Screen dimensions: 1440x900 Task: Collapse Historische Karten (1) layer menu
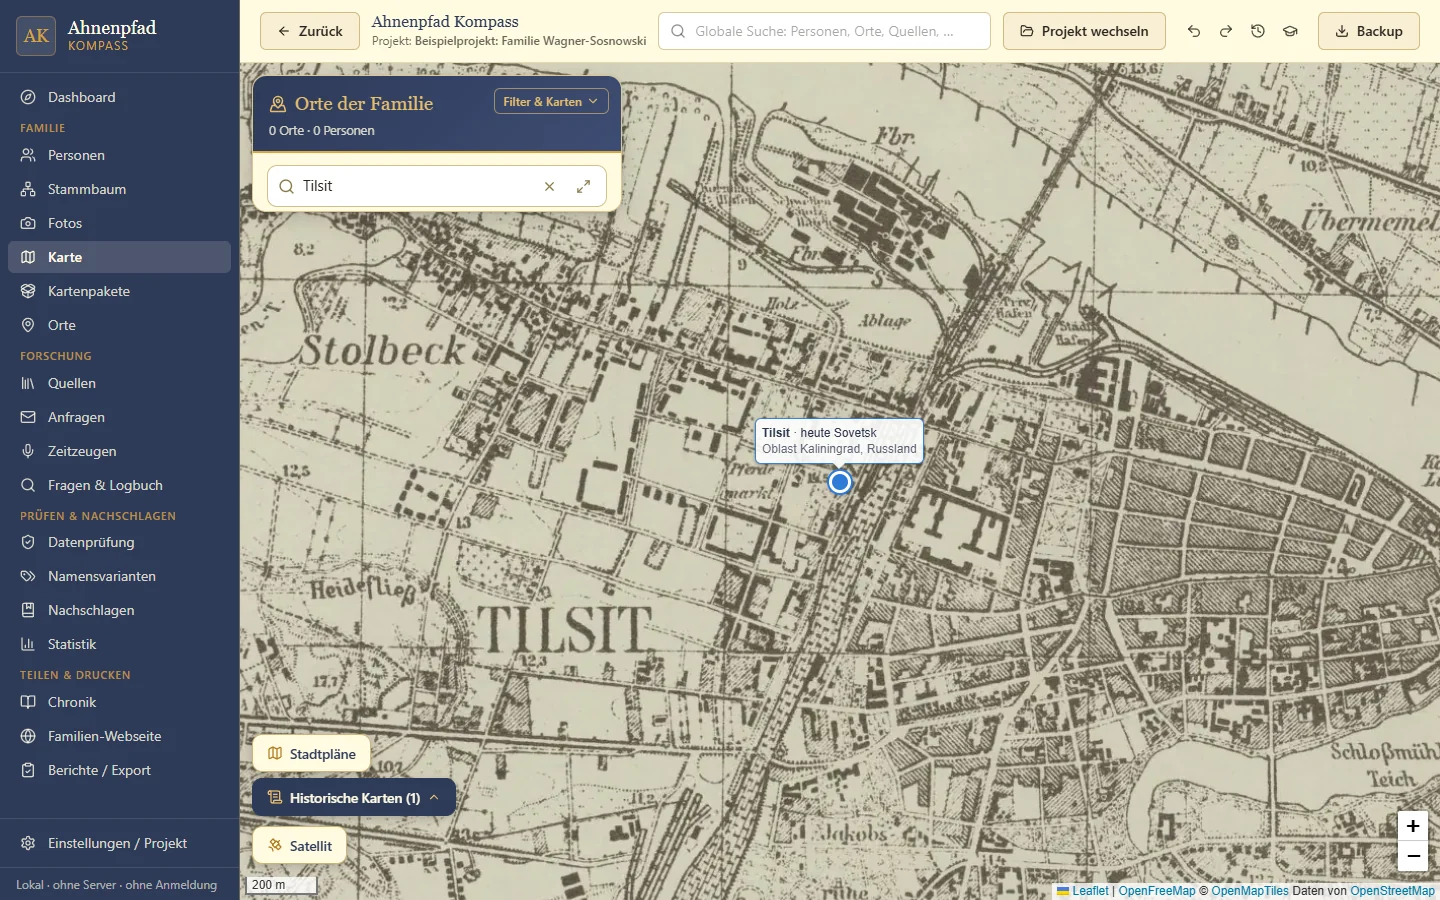(x=354, y=798)
